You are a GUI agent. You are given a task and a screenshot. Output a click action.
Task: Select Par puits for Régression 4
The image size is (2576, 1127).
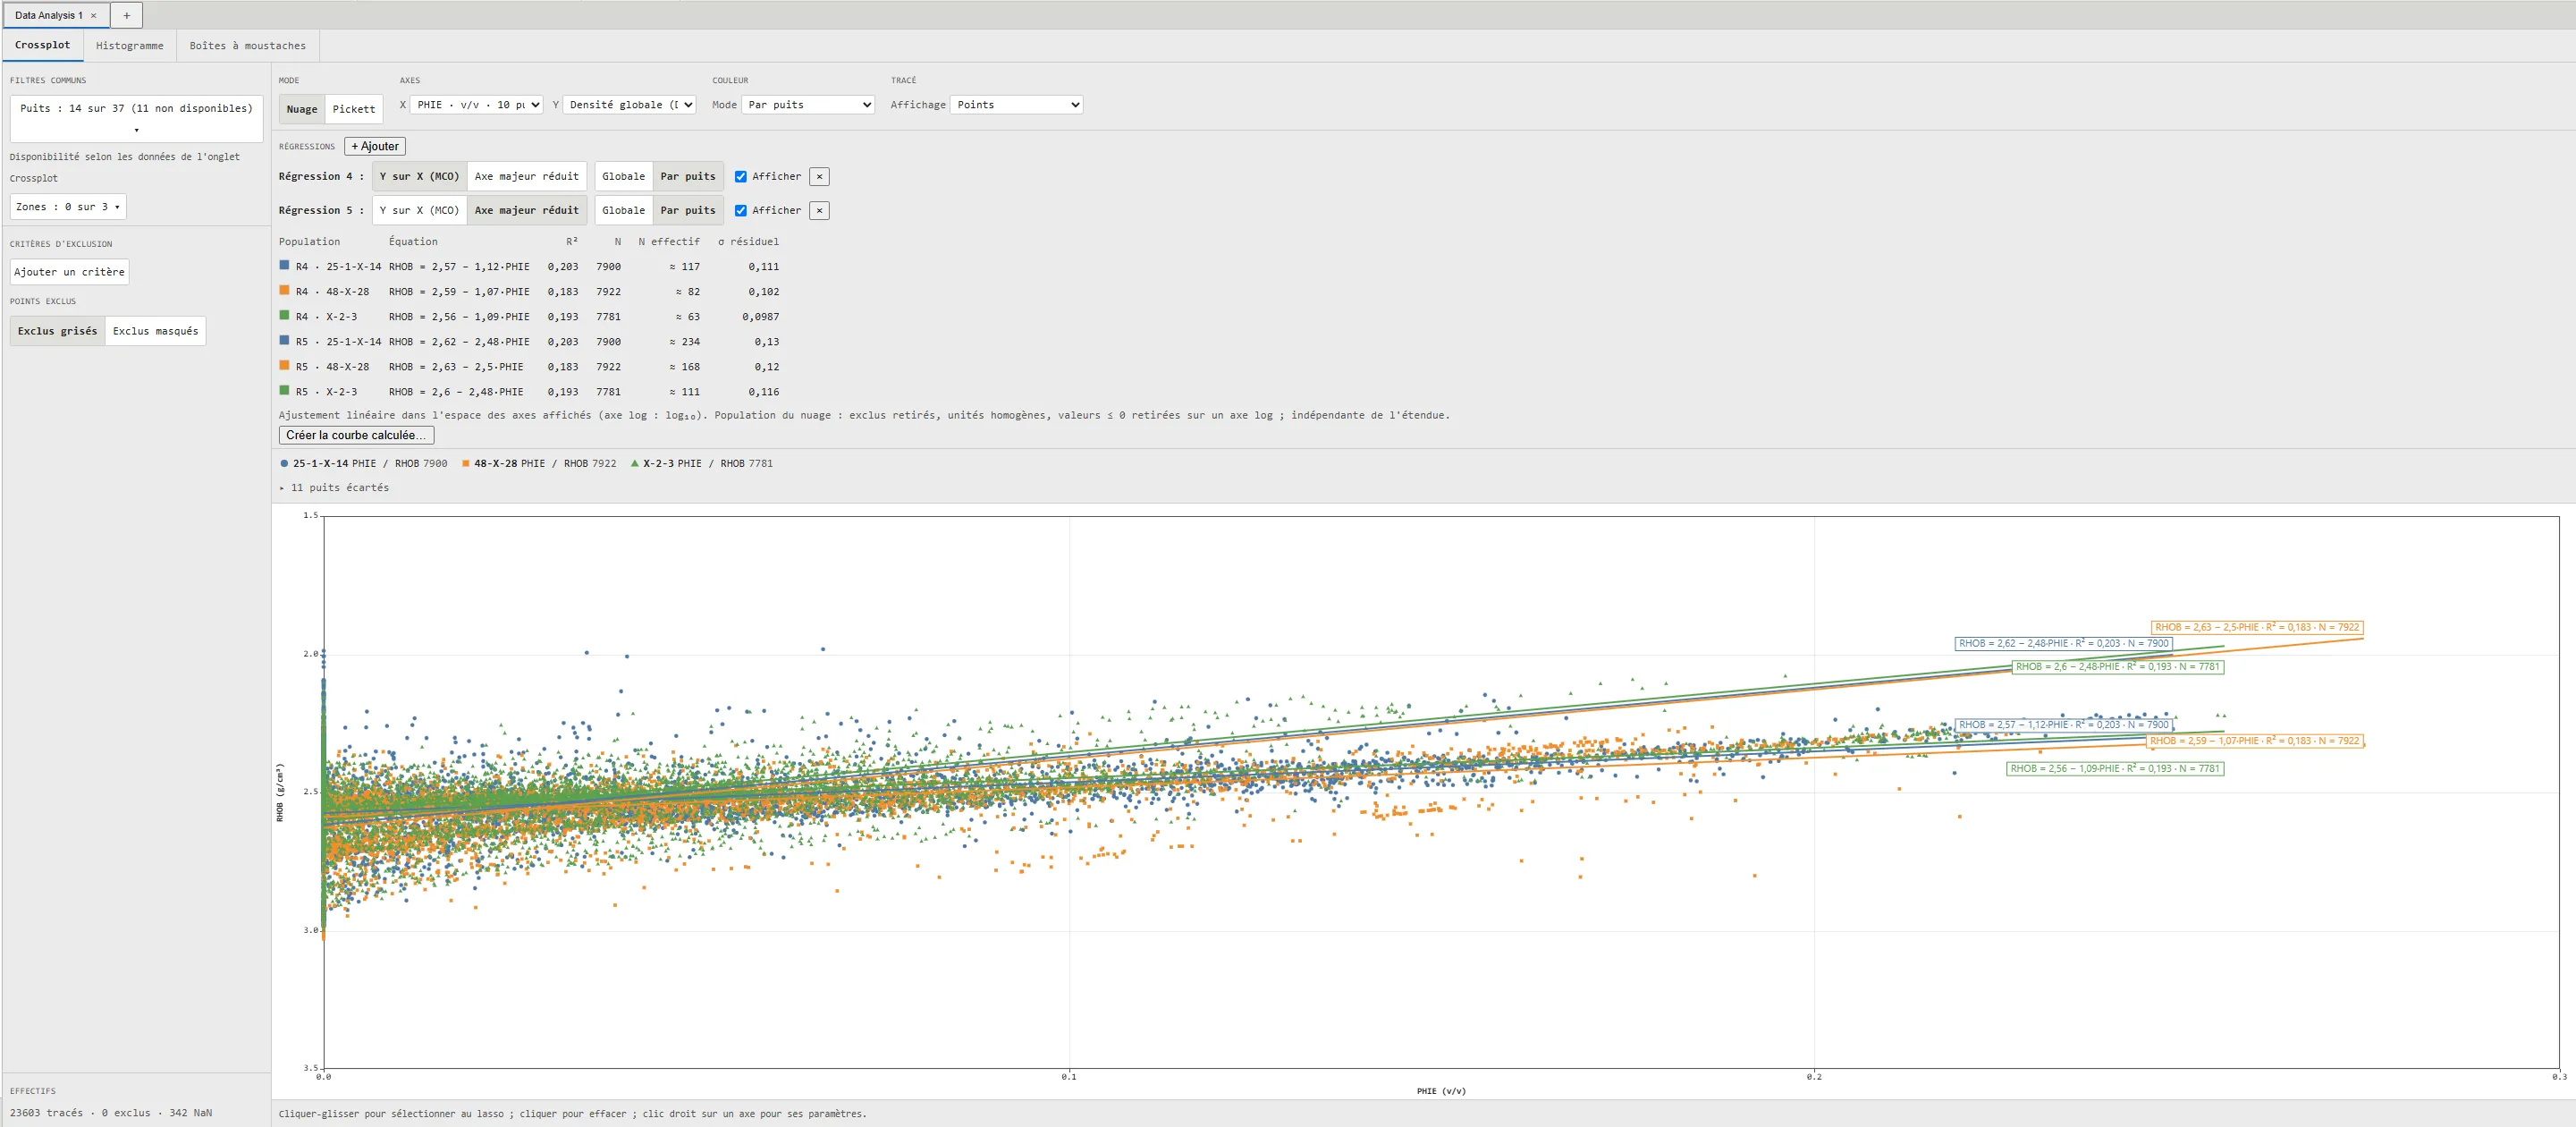pyautogui.click(x=688, y=177)
